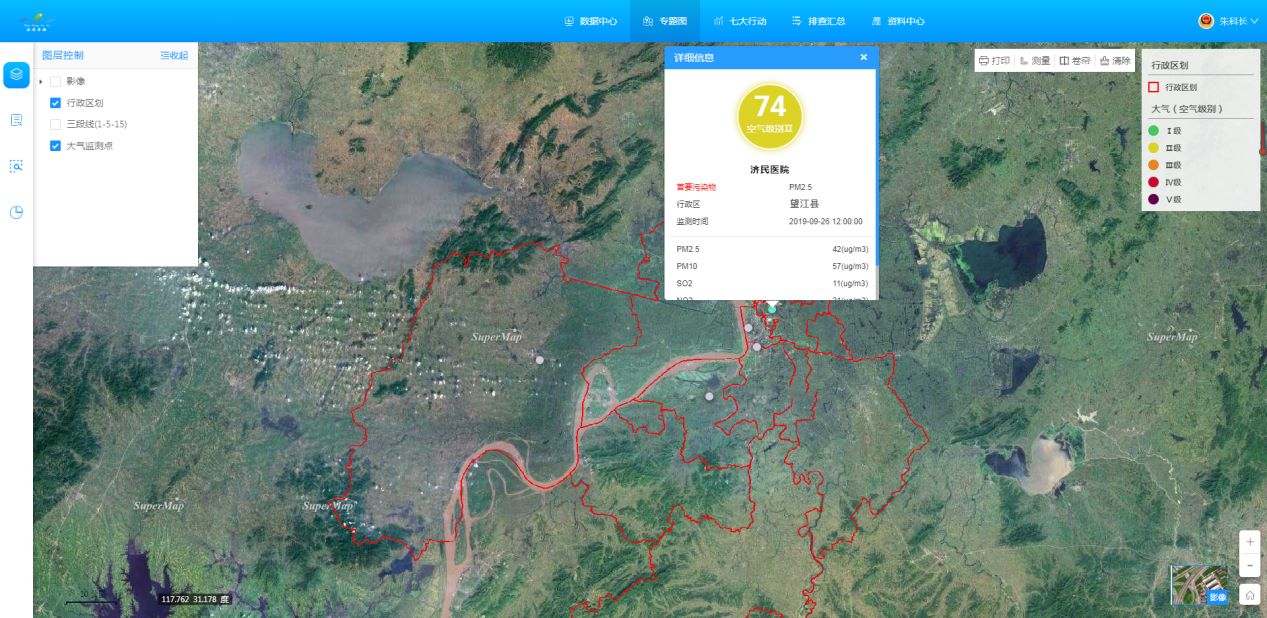The height and width of the screenshot is (618, 1267).
Task: Reset map to home extent
Action: [1250, 595]
